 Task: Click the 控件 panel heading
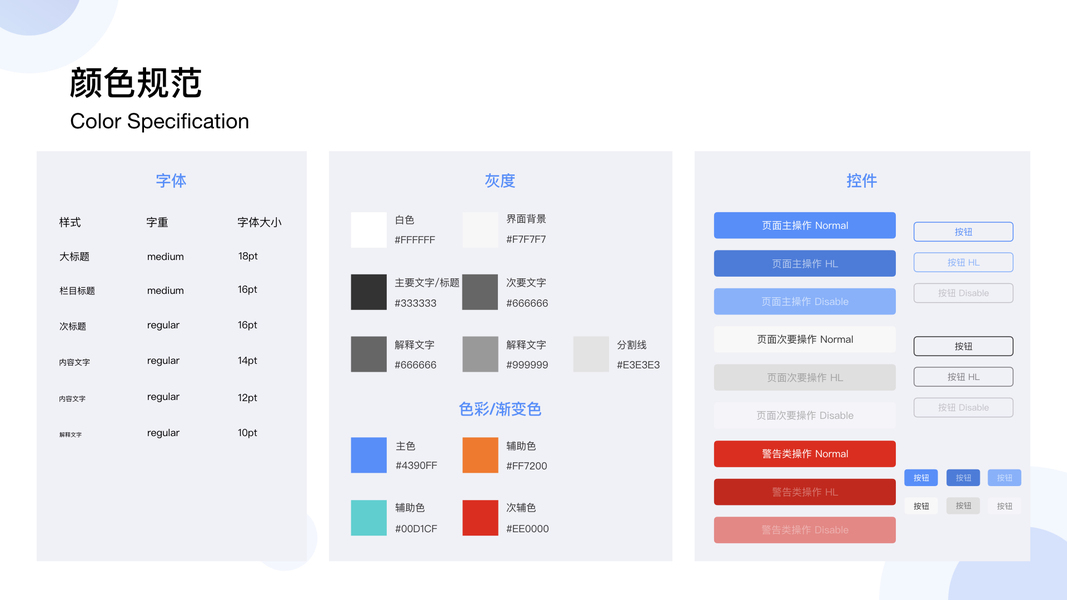[x=861, y=181]
